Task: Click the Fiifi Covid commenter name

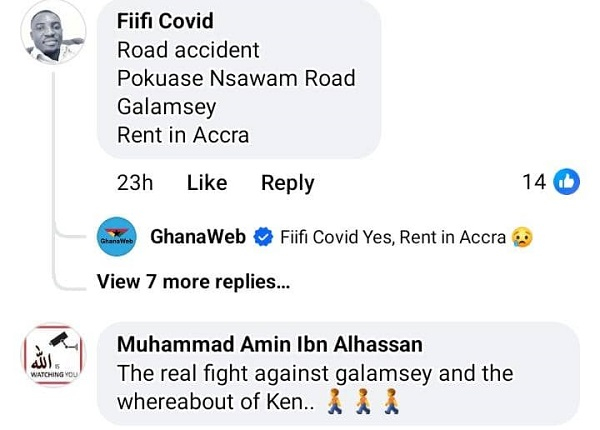Action: click(165, 21)
